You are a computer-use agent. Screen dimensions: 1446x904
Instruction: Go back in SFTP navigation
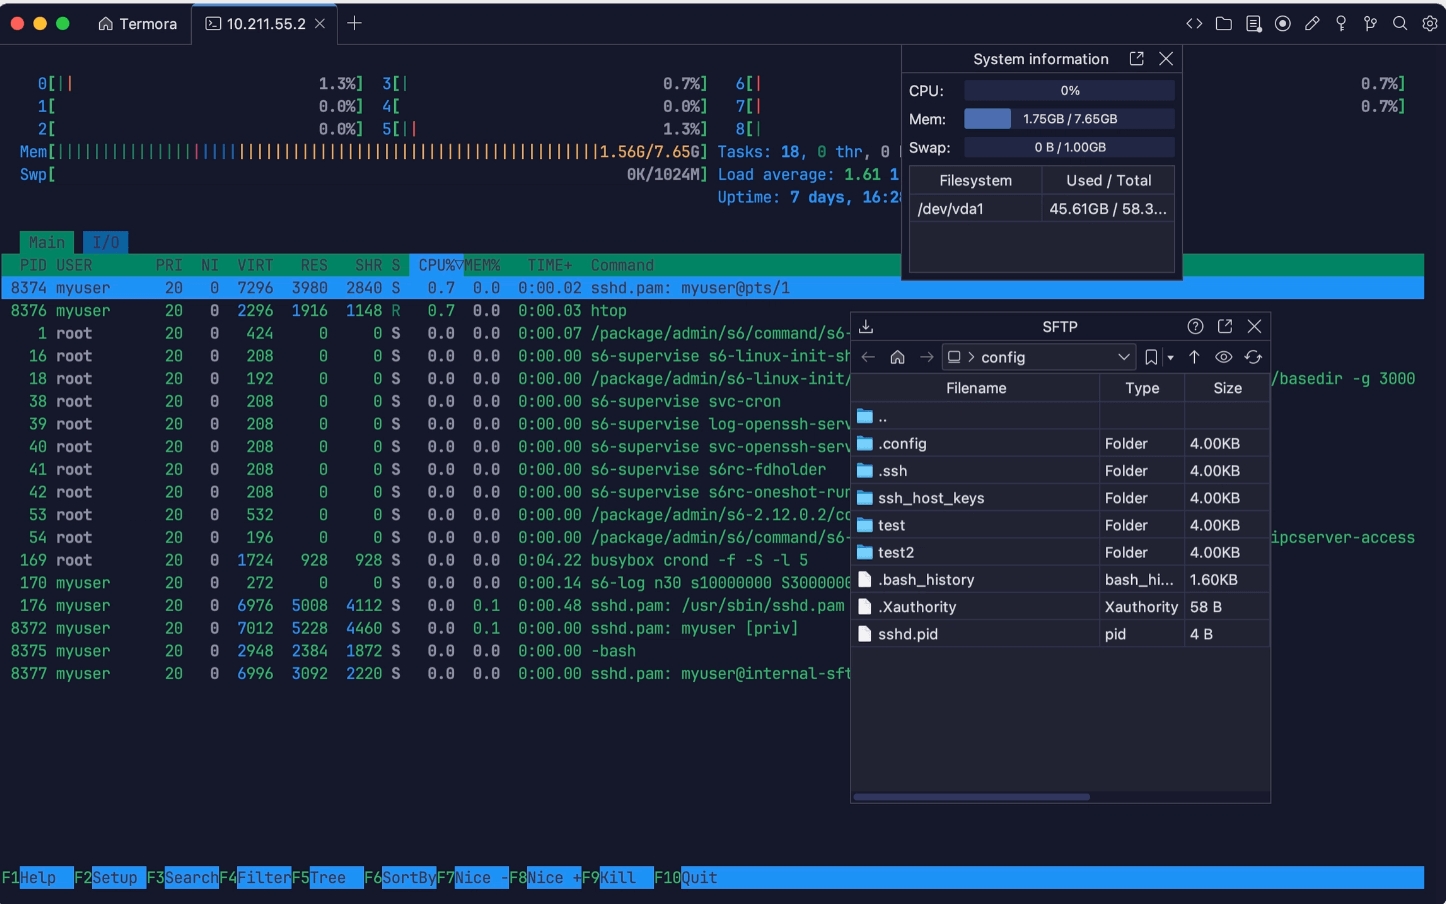(x=868, y=357)
